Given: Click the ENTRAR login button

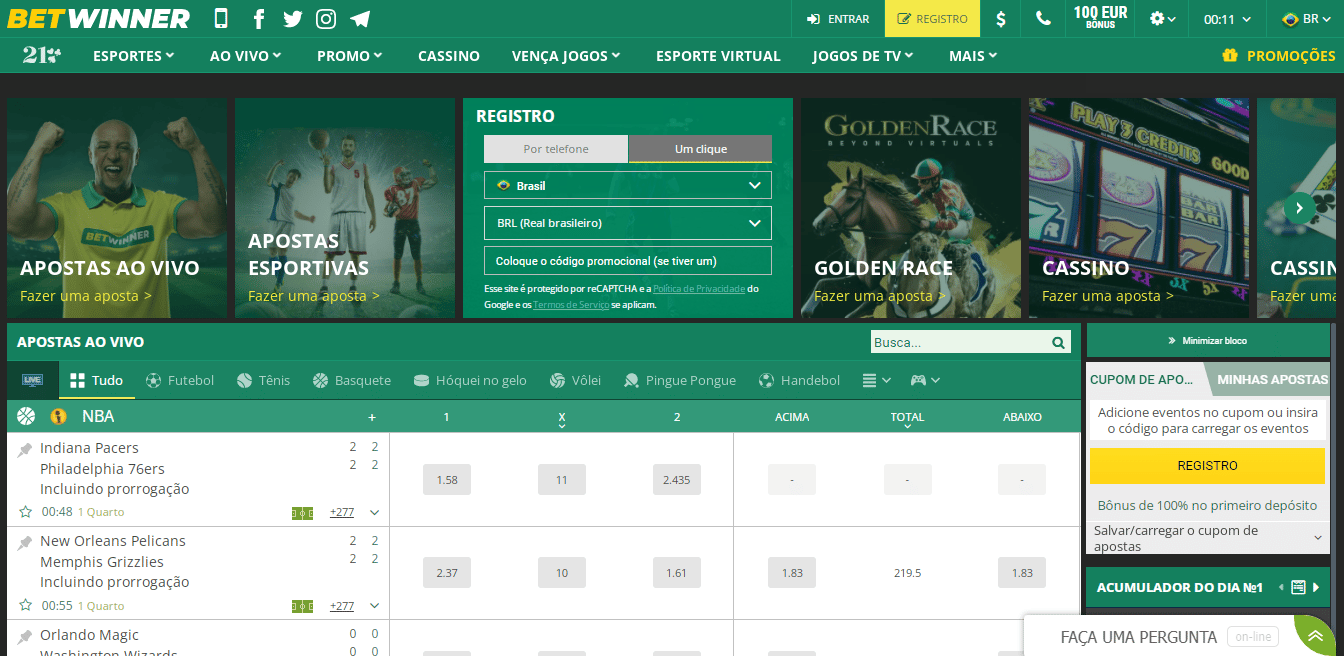Looking at the screenshot, I should 838,18.
